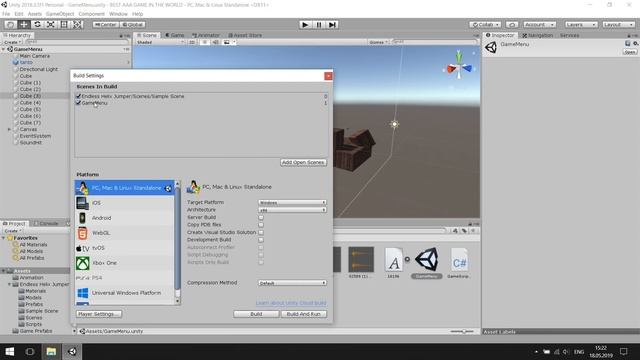640x360 pixels.
Task: Step one frame forward
Action: tap(332, 24)
